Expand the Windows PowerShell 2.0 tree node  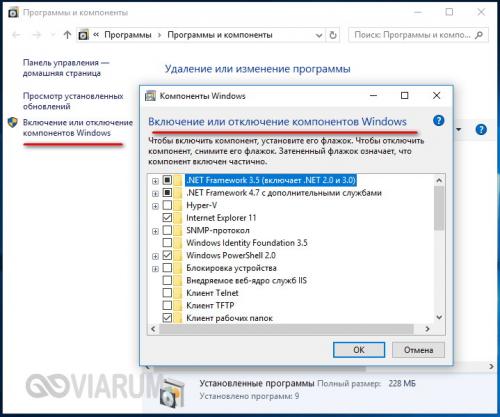tap(155, 256)
